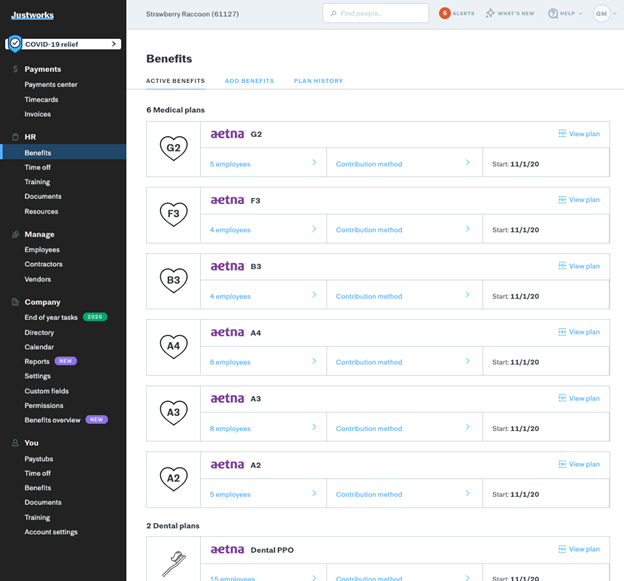Open Custom fields under Company
The width and height of the screenshot is (624, 581).
coord(47,391)
